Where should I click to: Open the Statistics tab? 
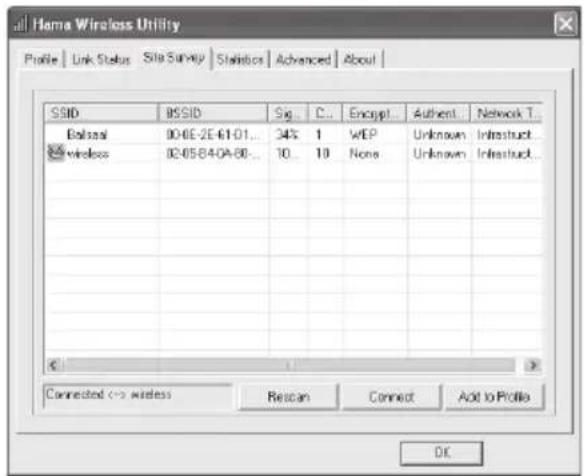click(240, 59)
